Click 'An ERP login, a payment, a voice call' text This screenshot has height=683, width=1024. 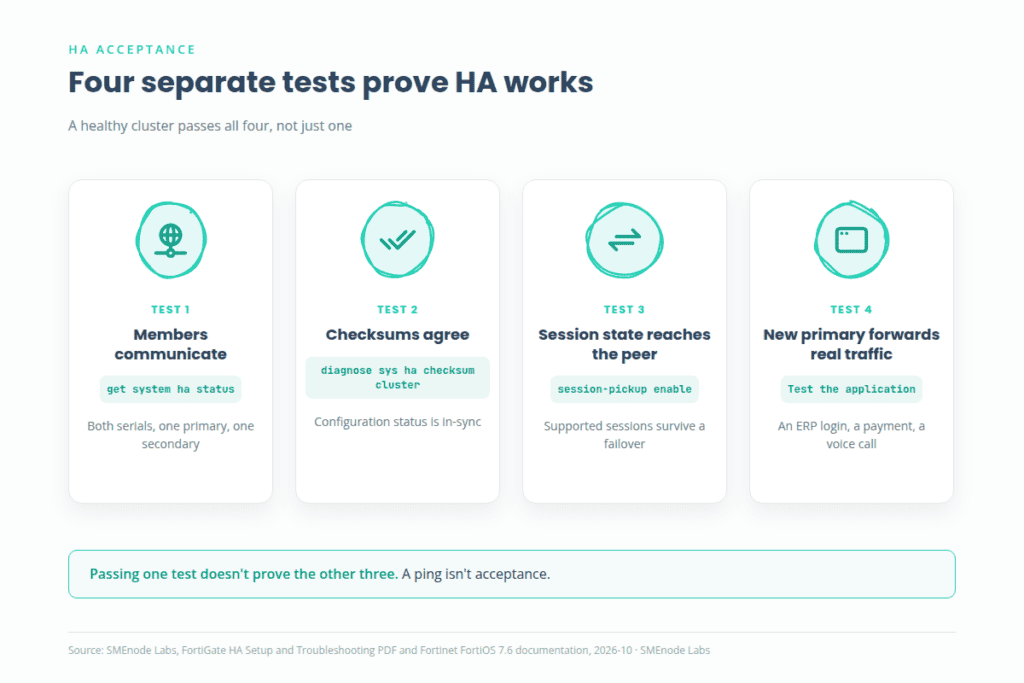(852, 435)
